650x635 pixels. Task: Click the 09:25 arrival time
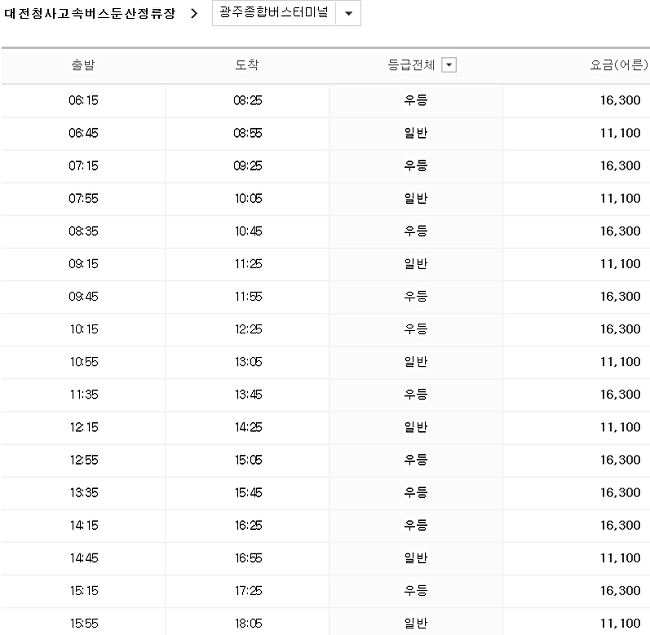(x=248, y=166)
